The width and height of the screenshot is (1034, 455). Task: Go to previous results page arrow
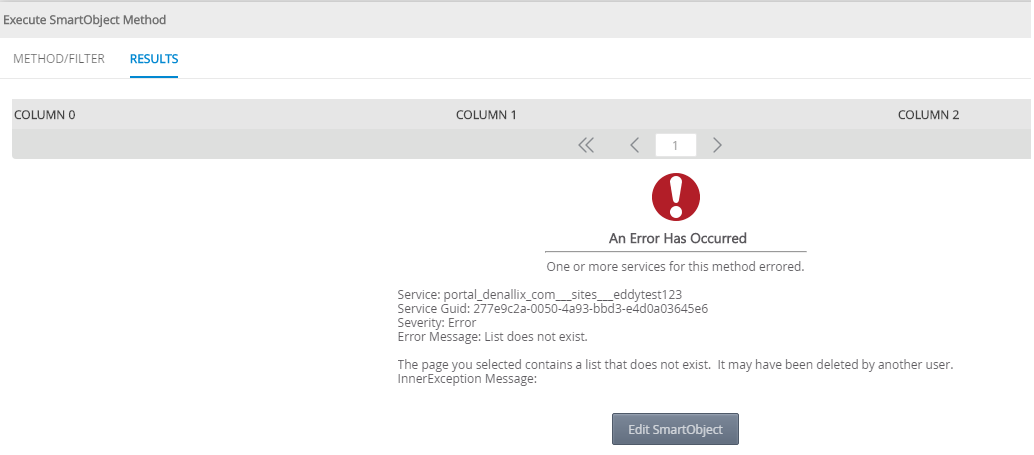(x=634, y=145)
